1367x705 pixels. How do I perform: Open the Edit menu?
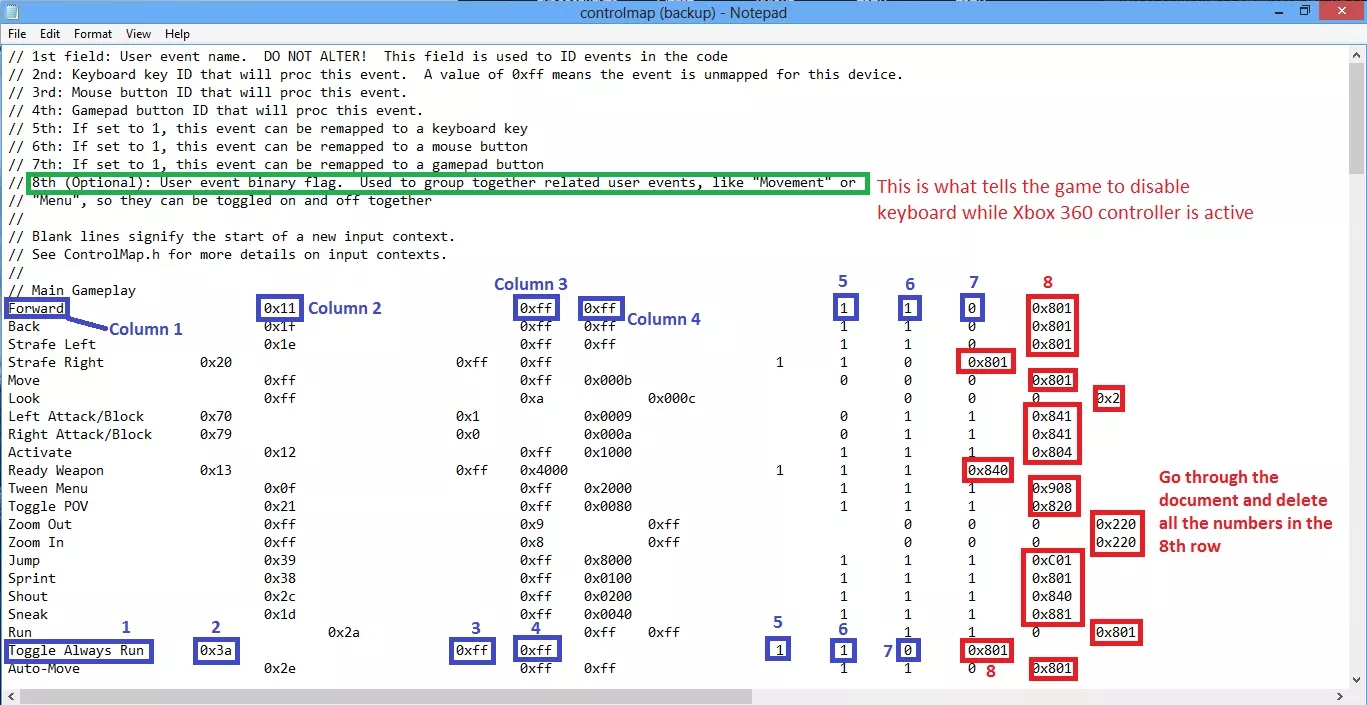50,34
